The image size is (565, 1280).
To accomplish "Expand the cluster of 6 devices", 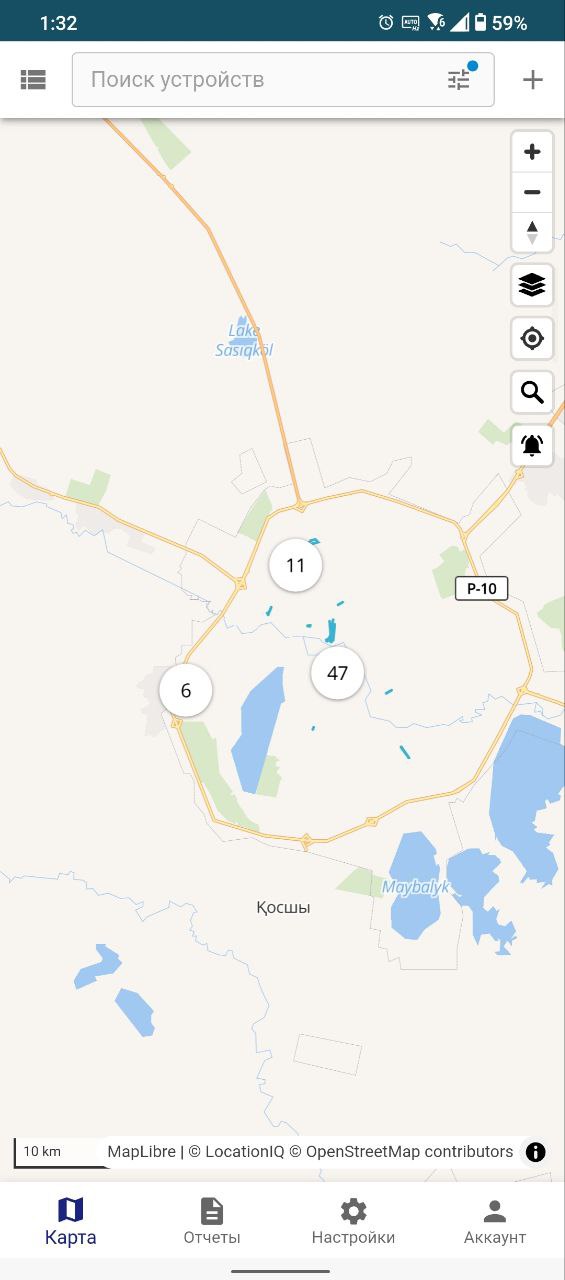I will tap(186, 690).
